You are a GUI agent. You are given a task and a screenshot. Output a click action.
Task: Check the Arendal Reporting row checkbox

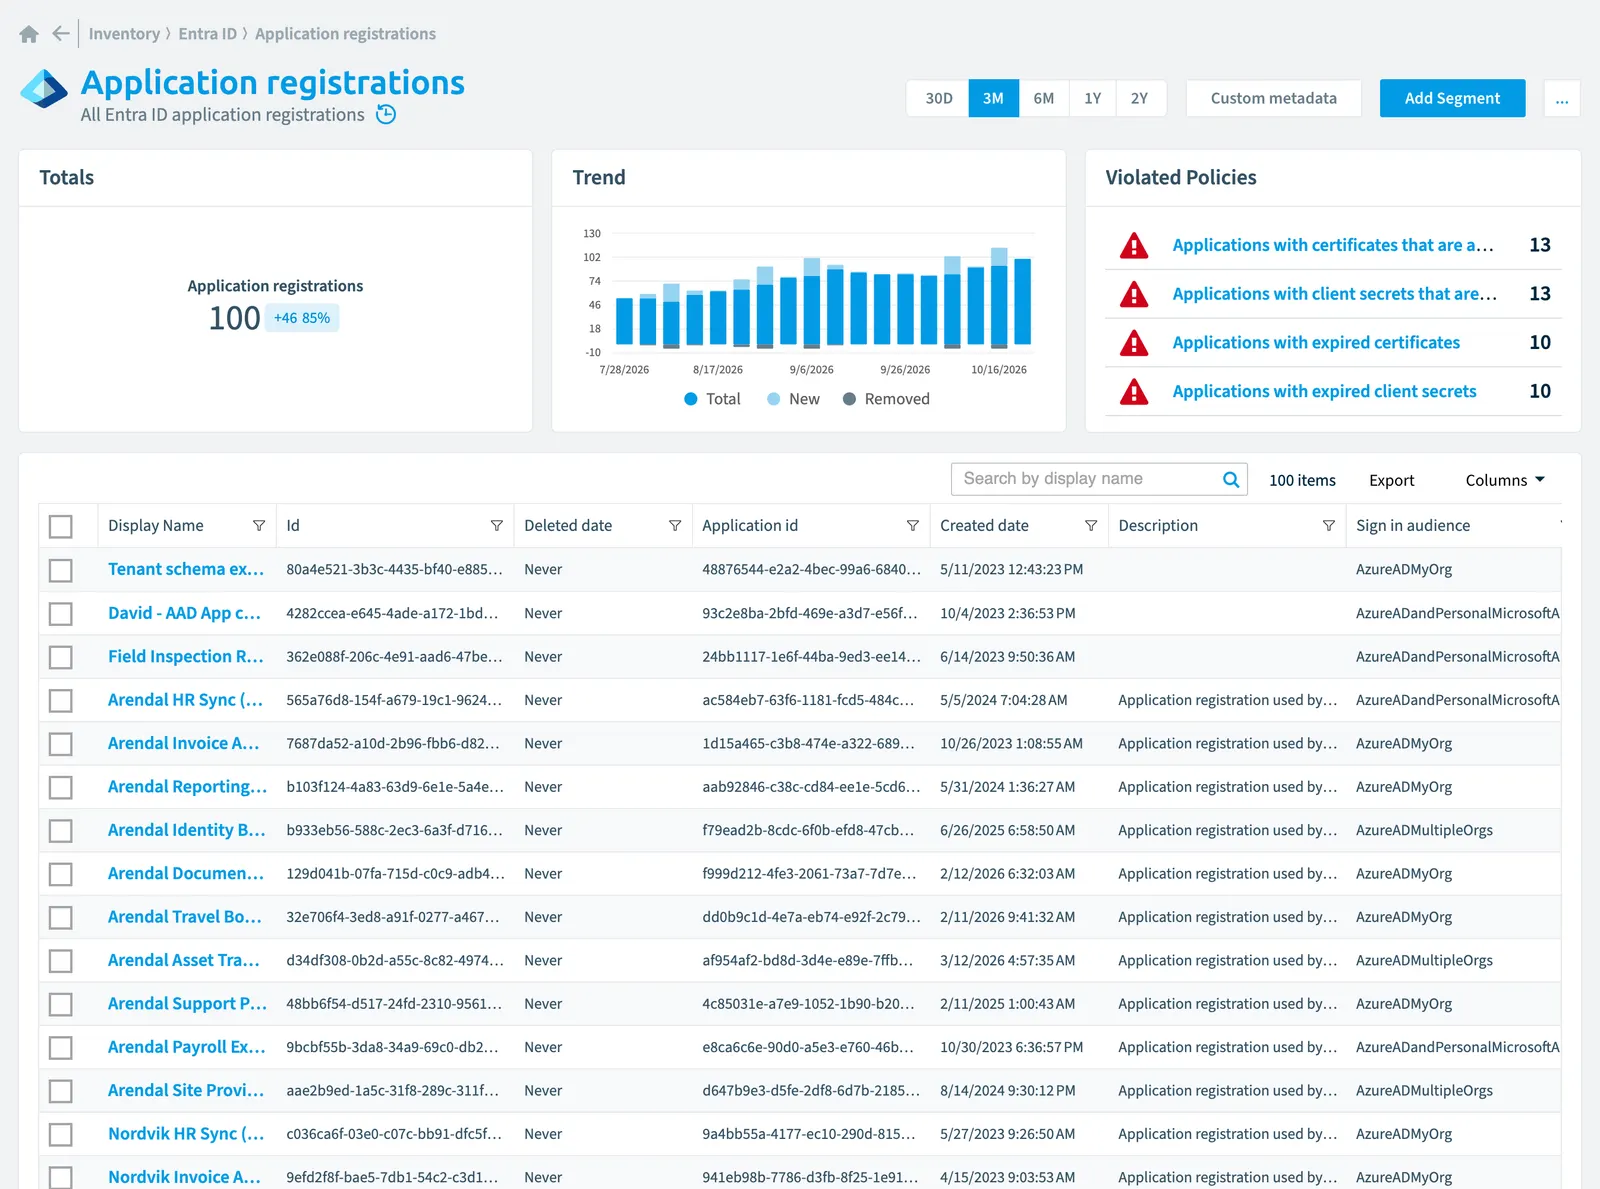pos(61,787)
